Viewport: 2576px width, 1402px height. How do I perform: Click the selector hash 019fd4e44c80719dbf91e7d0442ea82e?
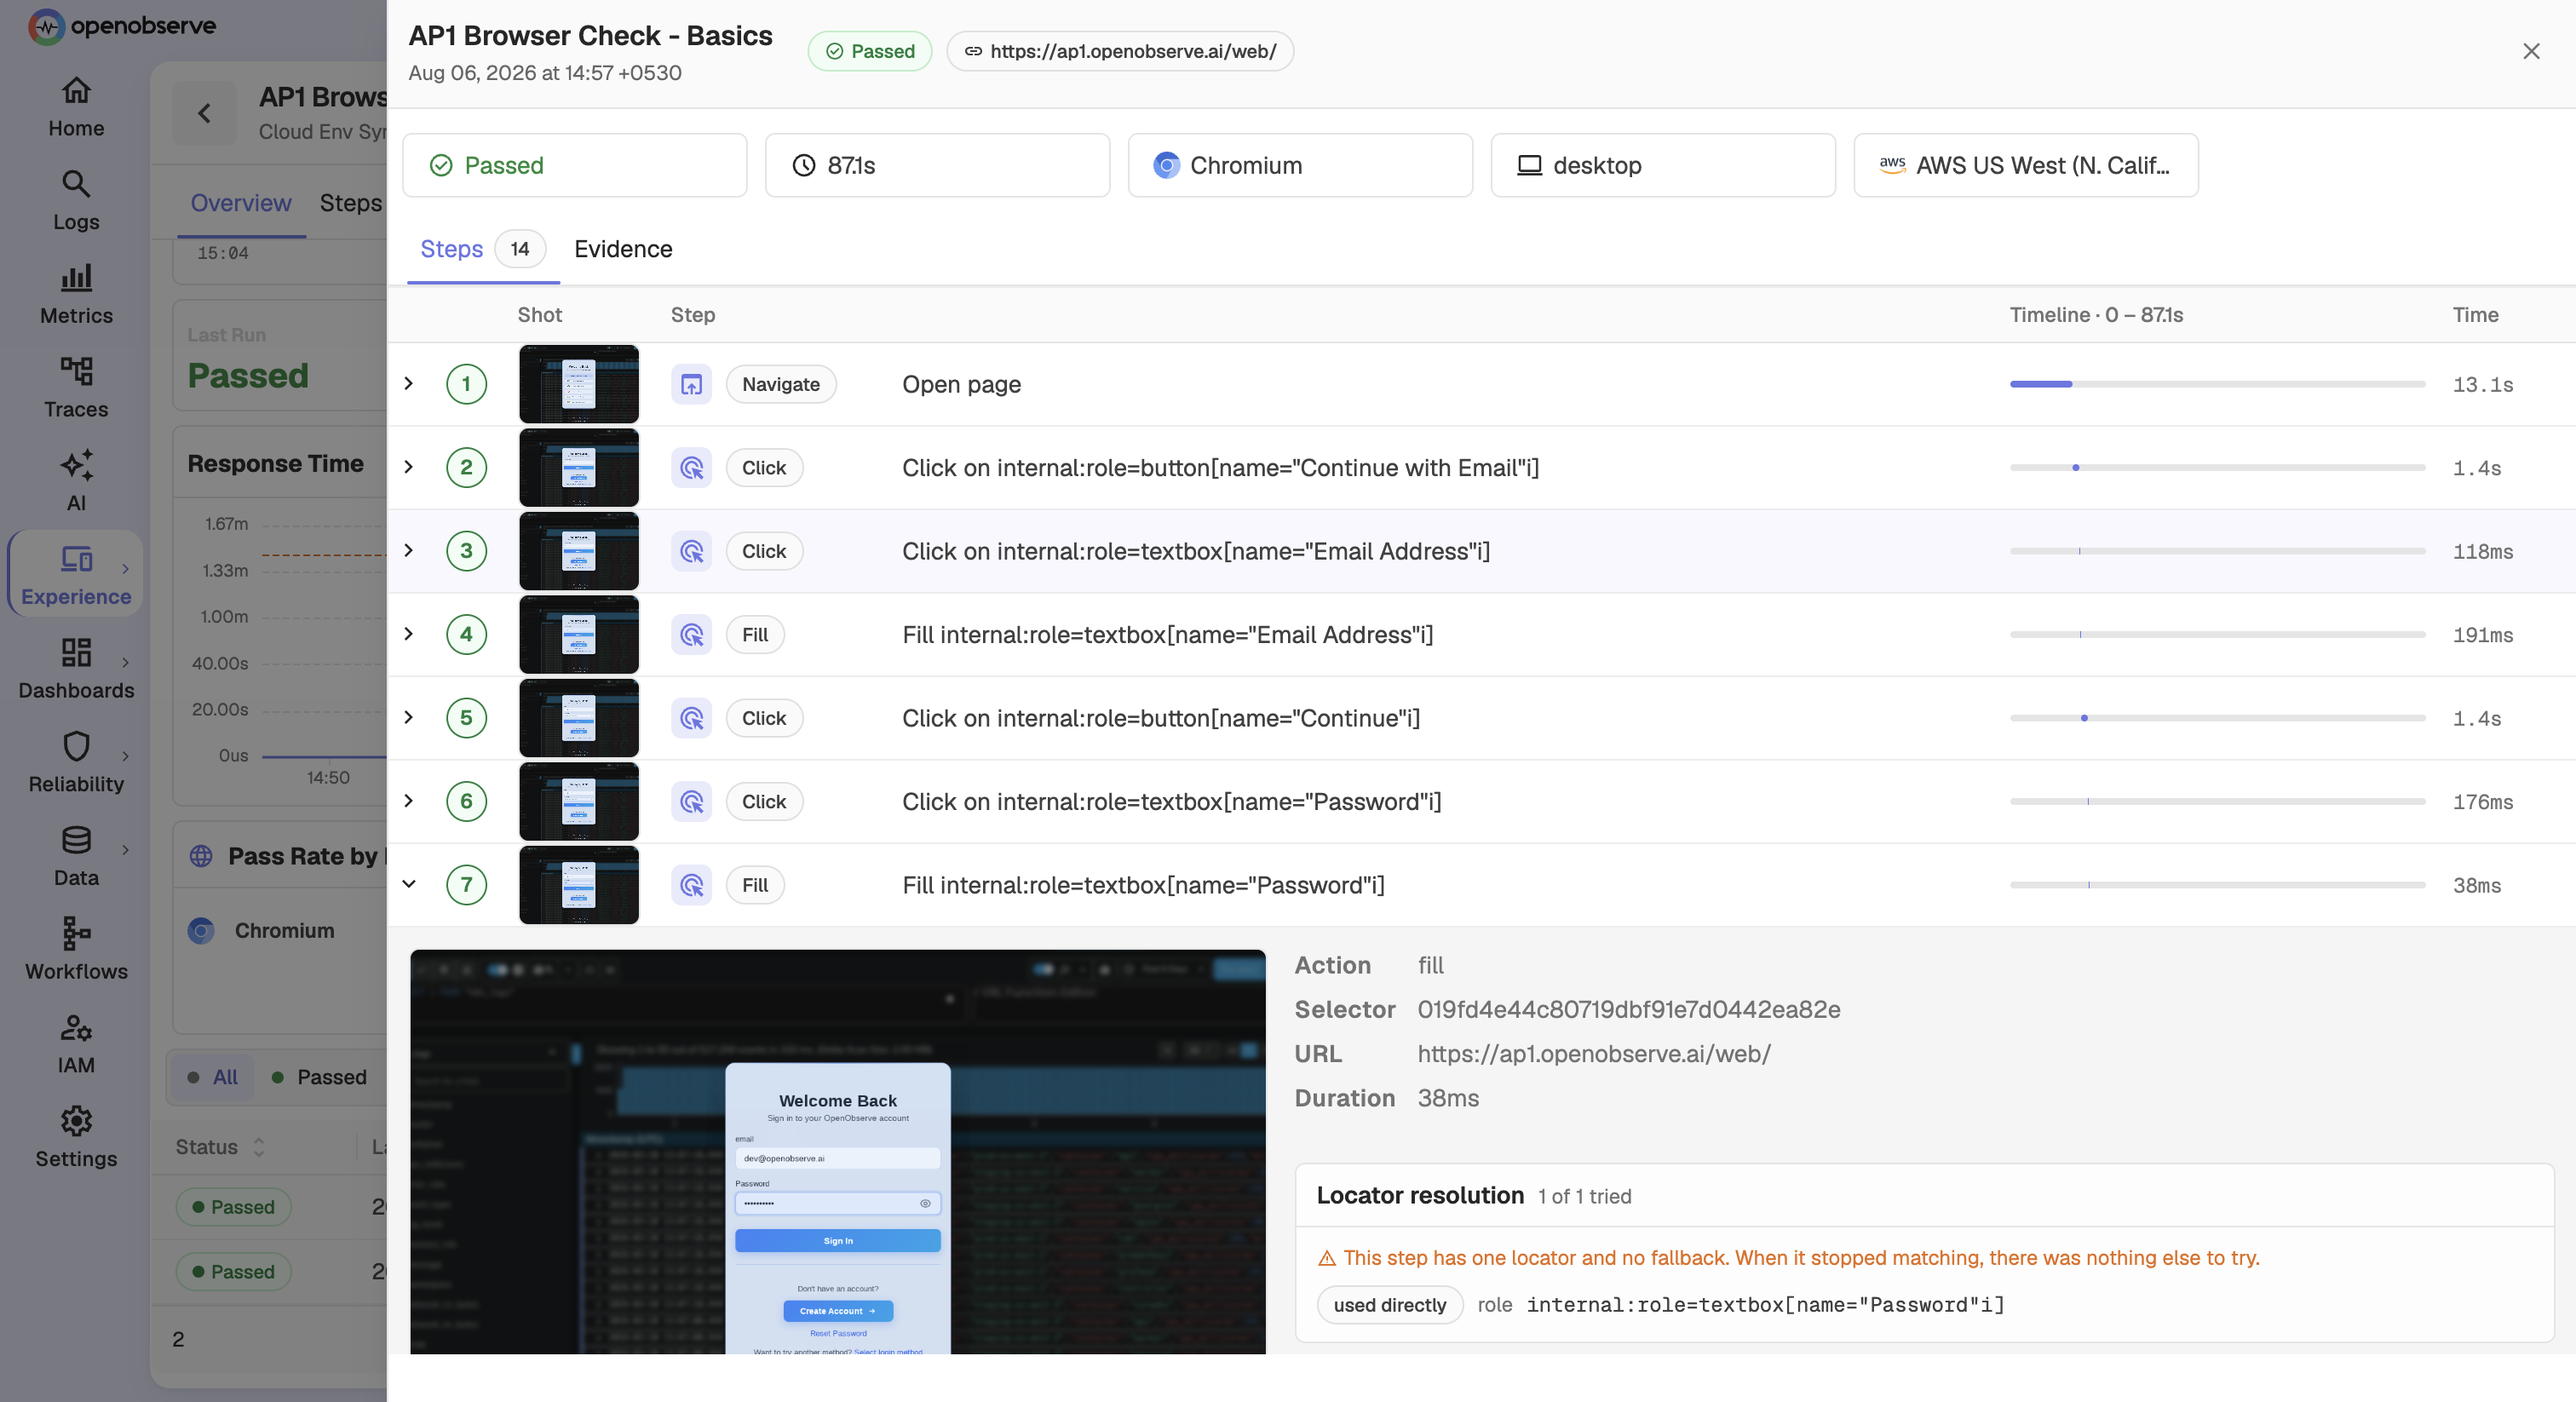[1629, 1009]
